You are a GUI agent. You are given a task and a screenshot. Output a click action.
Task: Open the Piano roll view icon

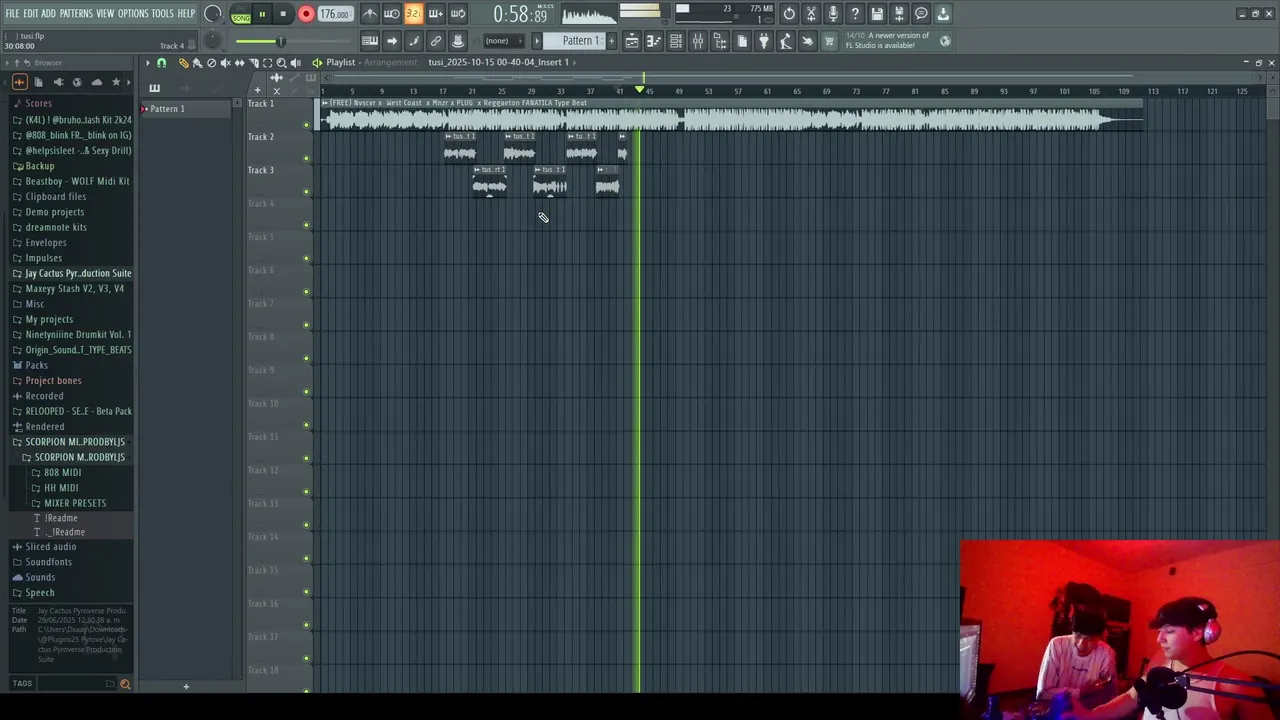coord(654,41)
